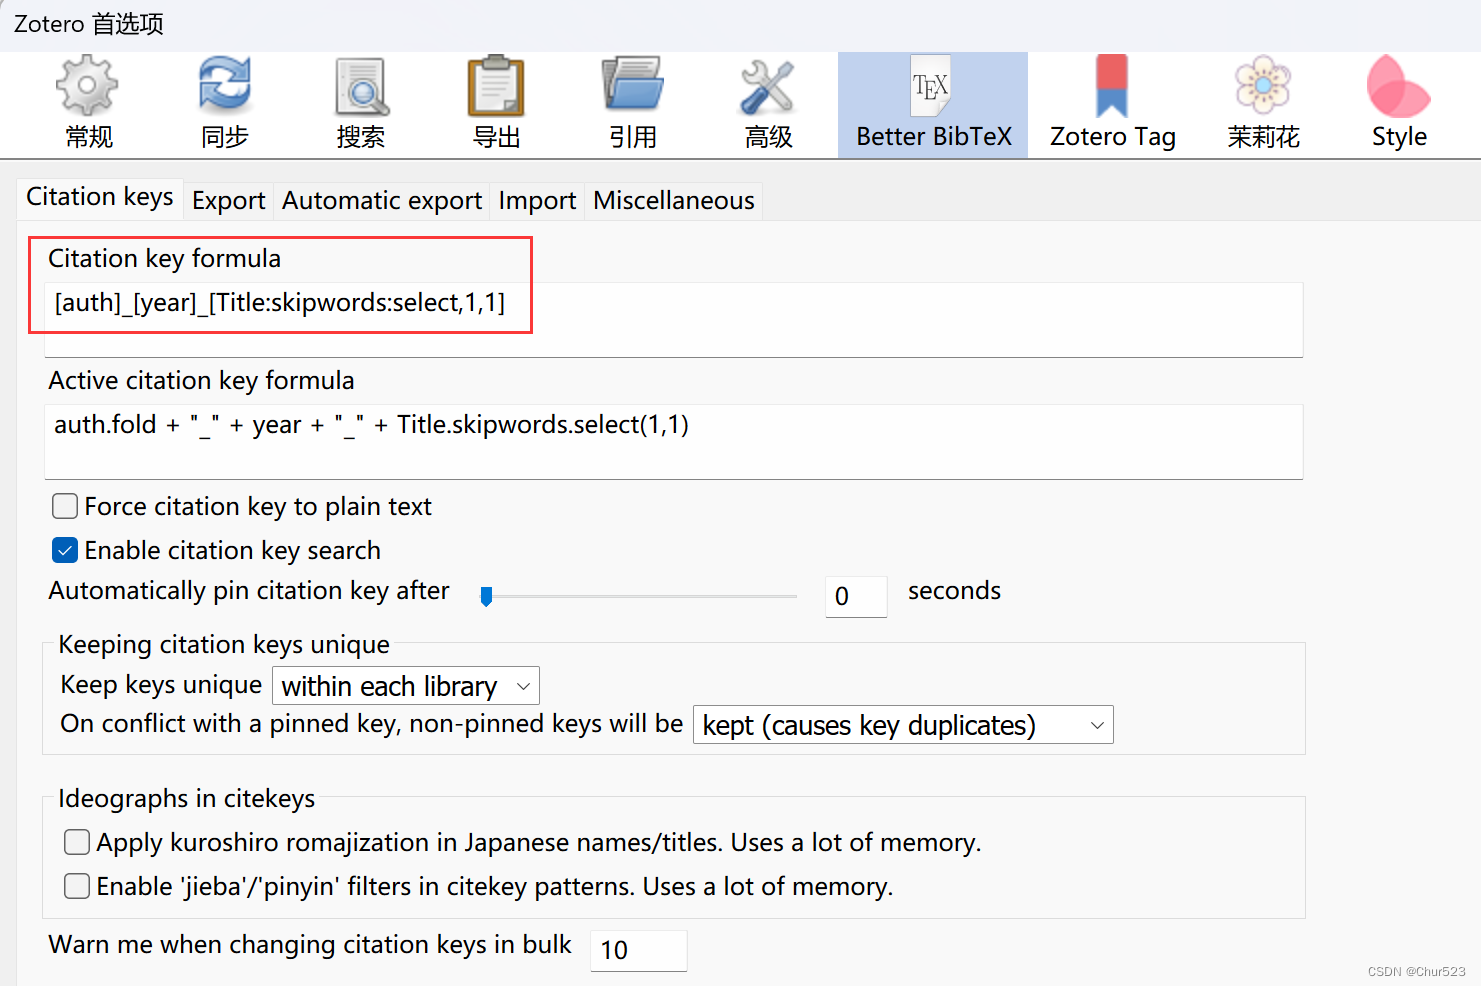Enable kuroshiro romajization checkbox
This screenshot has height=986, width=1481.
(77, 842)
